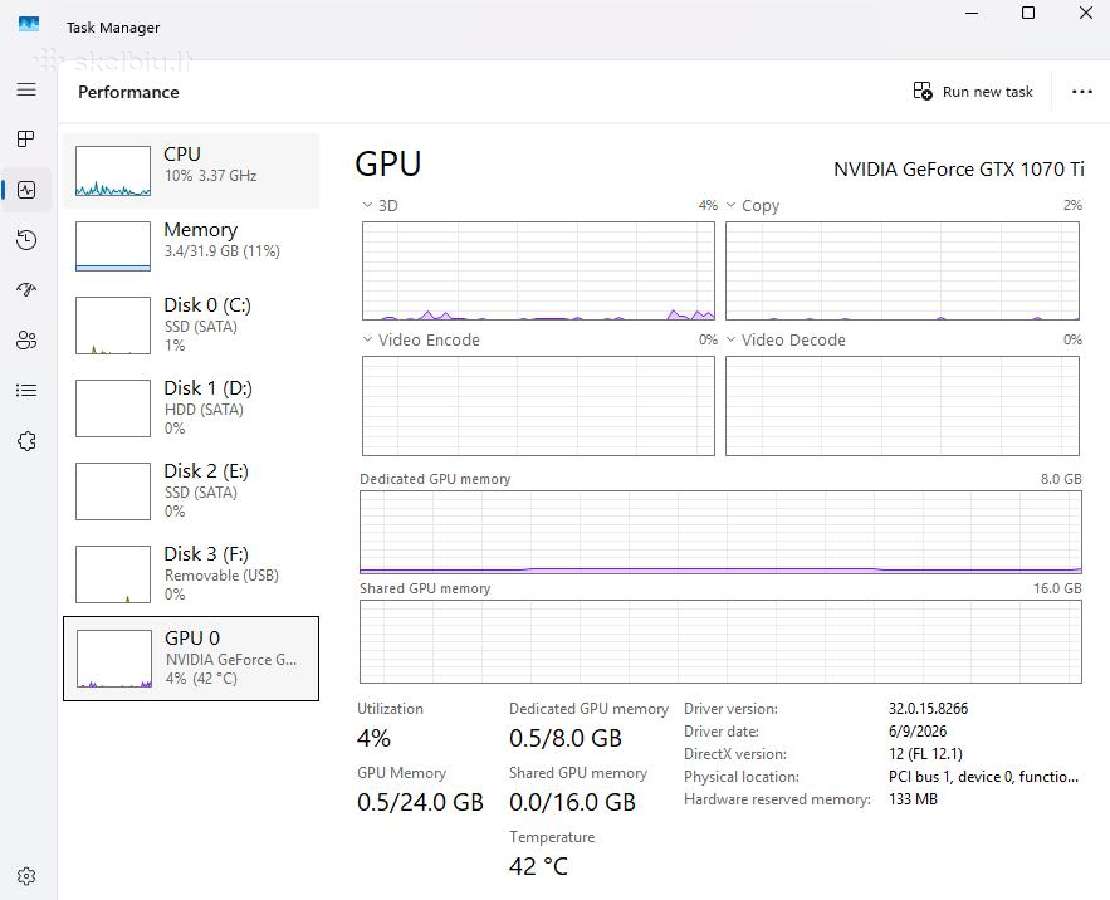Open the Processes page icon

(x=26, y=139)
